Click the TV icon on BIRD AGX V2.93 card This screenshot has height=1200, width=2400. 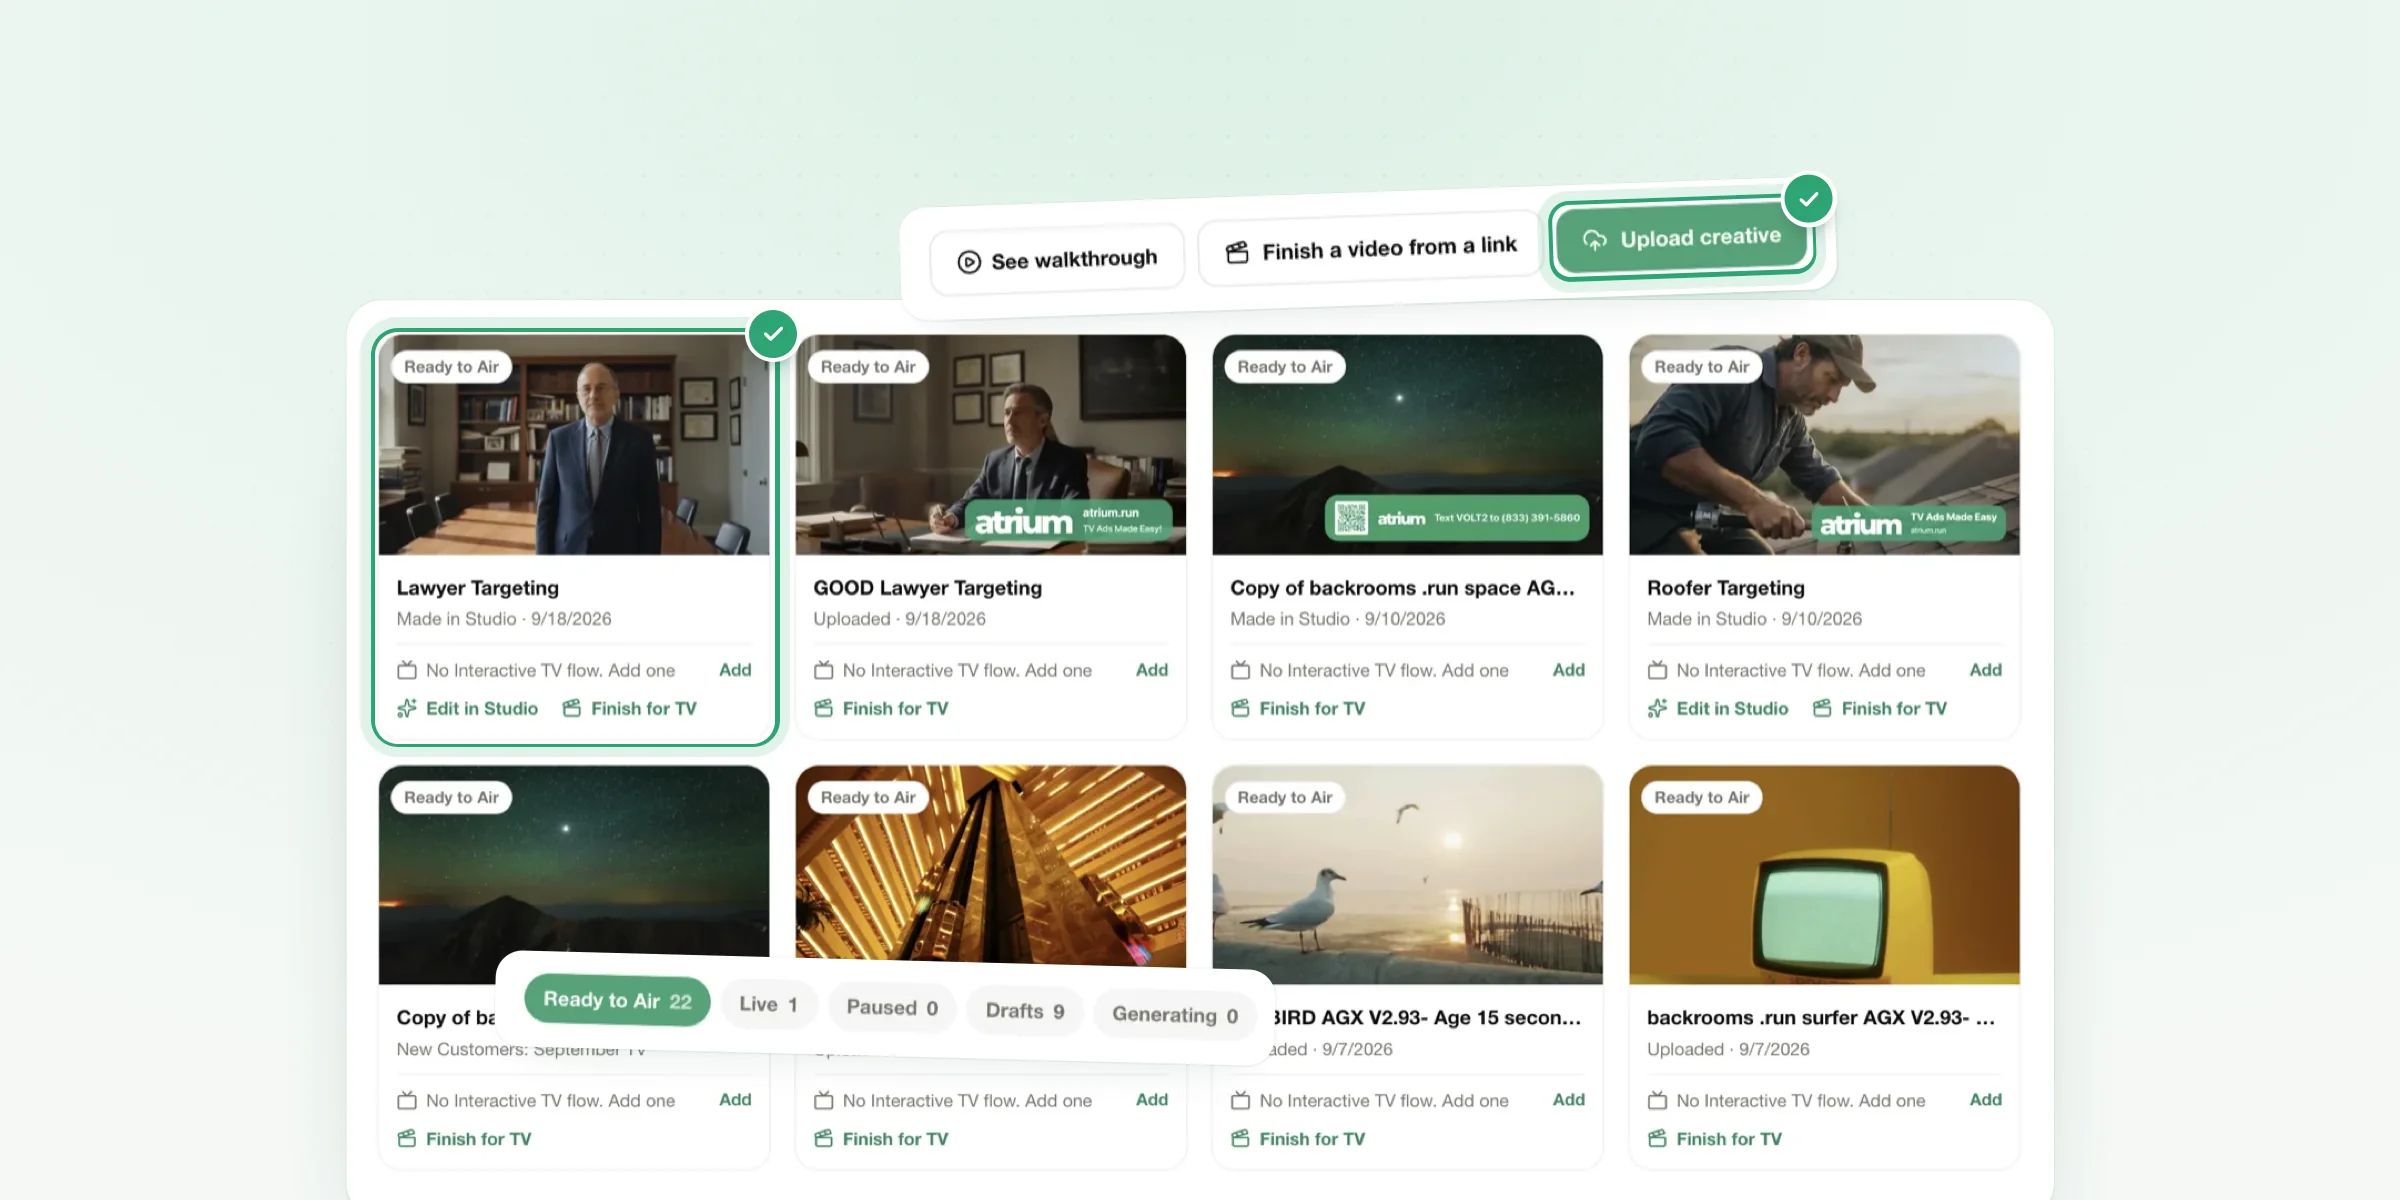coord(1241,1100)
